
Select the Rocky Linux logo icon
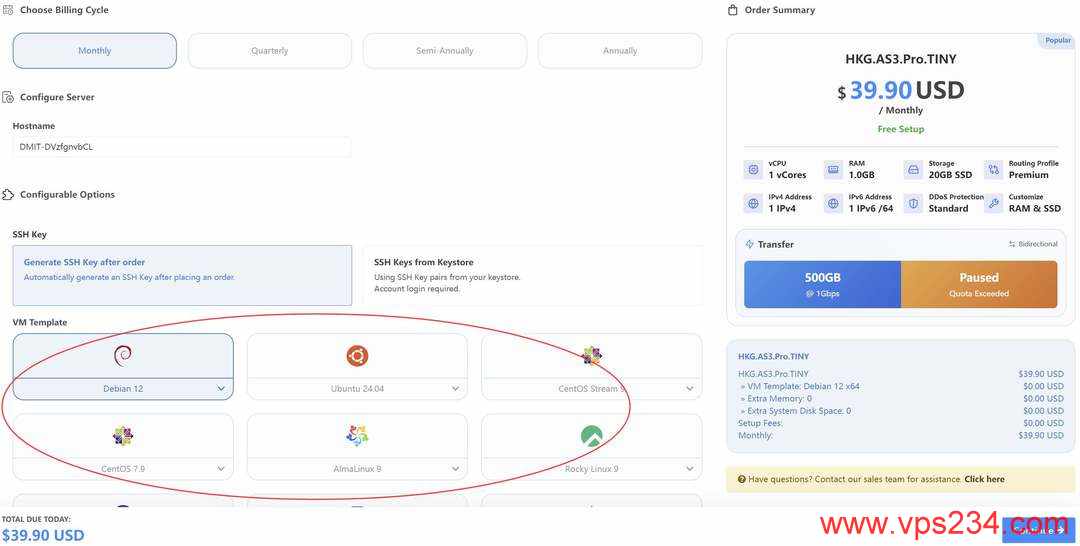pos(592,435)
